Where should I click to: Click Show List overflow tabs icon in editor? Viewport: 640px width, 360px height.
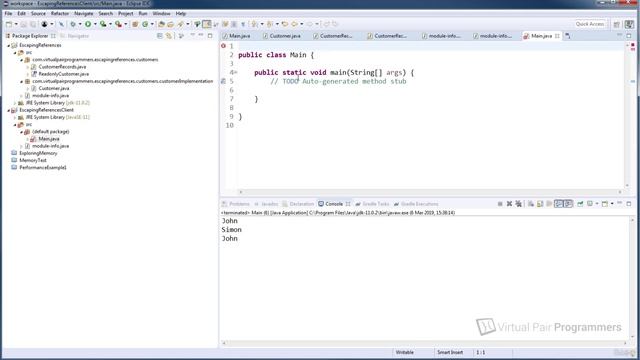(x=567, y=36)
